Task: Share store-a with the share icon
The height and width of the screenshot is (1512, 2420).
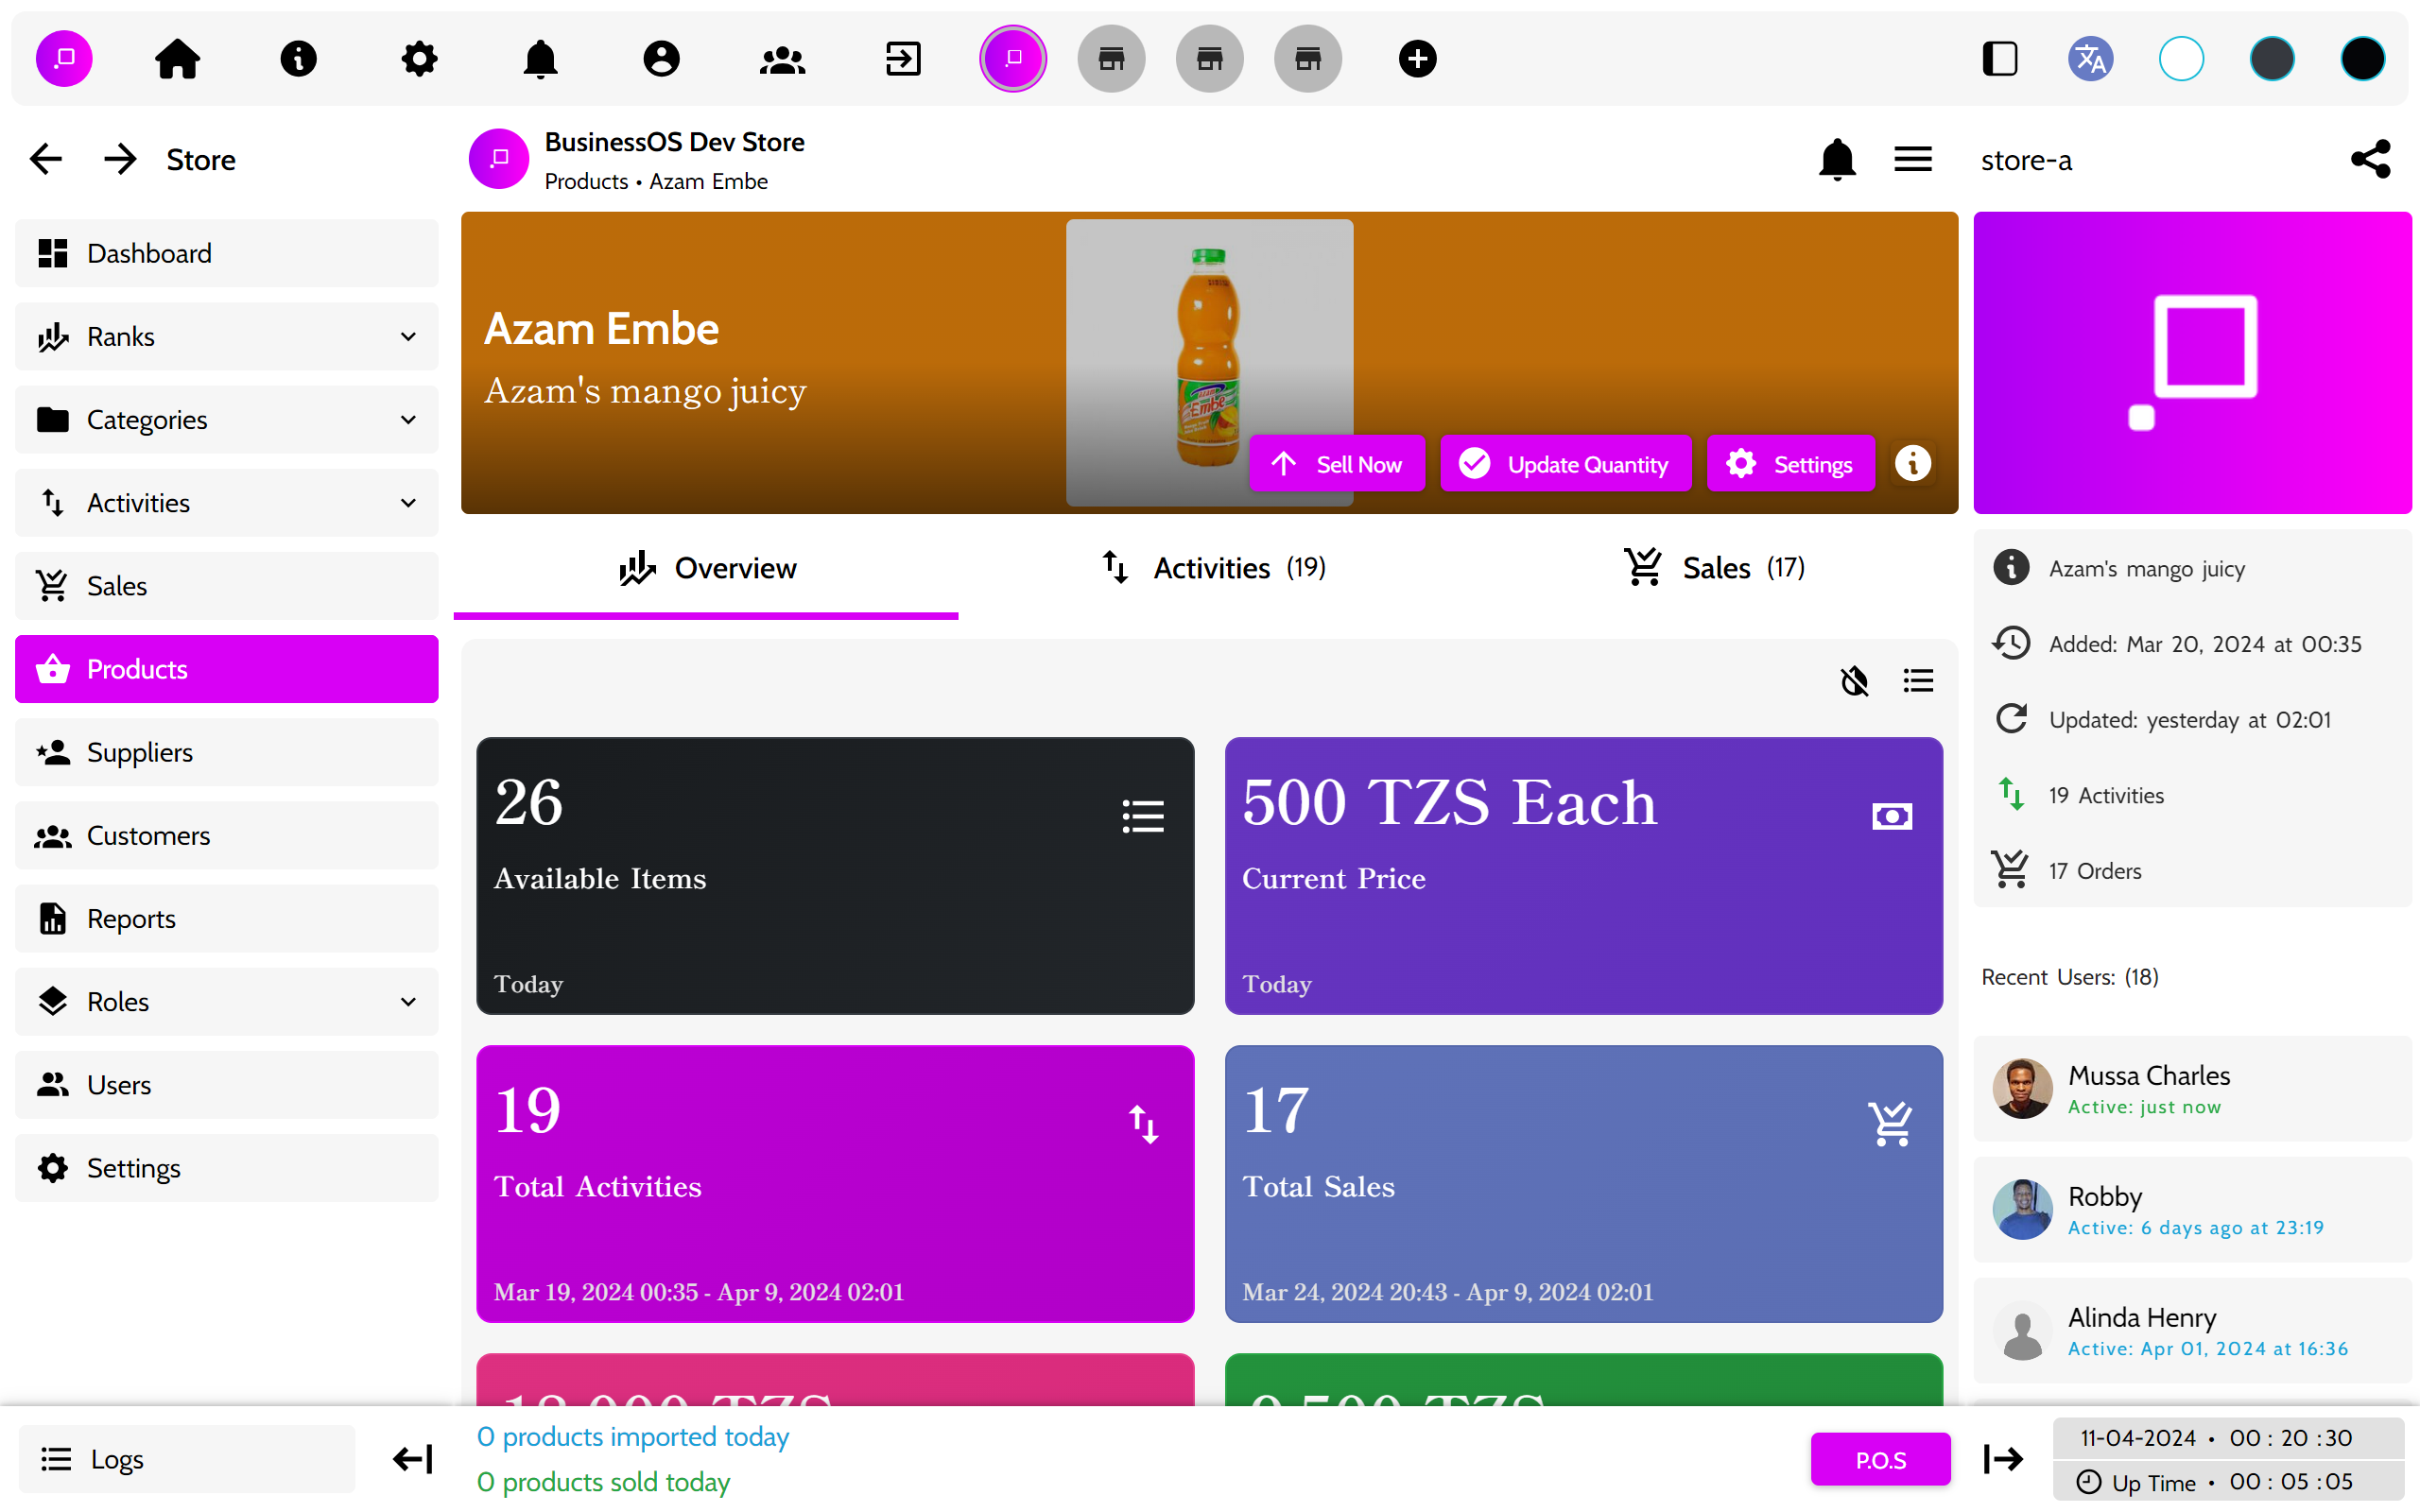Action: 2370,159
